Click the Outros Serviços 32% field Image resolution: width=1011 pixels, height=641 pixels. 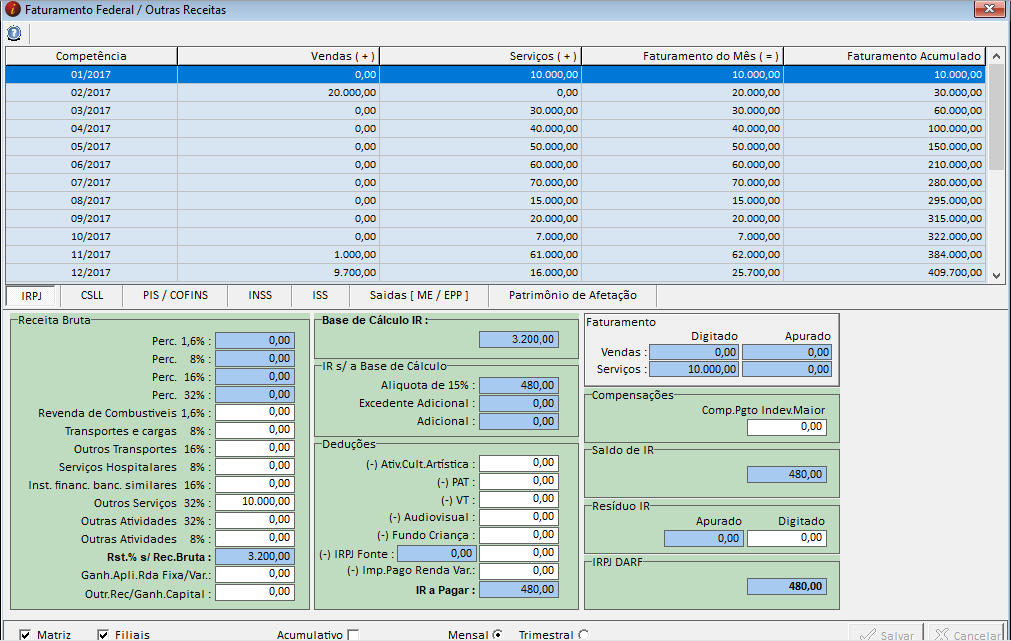255,502
